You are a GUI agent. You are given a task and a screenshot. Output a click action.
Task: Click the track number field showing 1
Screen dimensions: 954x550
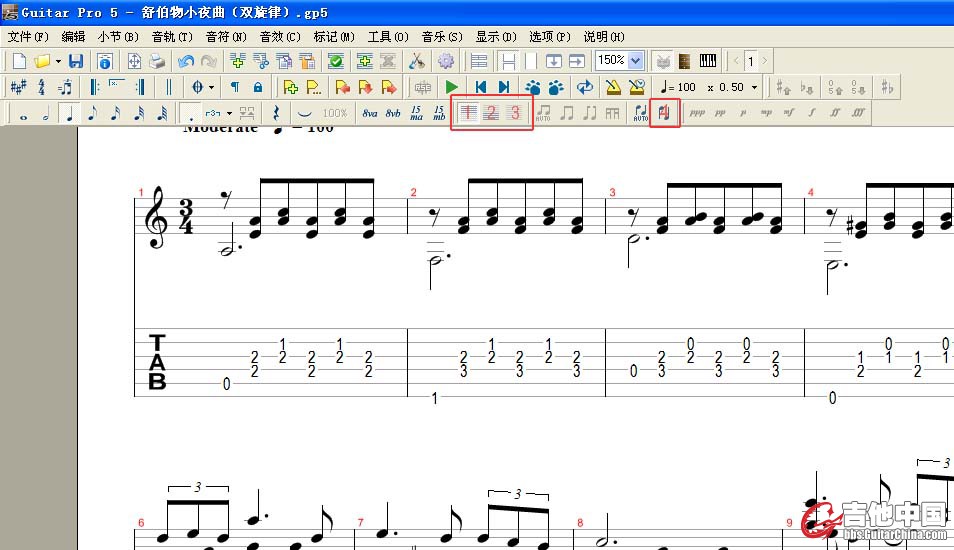pyautogui.click(x=751, y=61)
